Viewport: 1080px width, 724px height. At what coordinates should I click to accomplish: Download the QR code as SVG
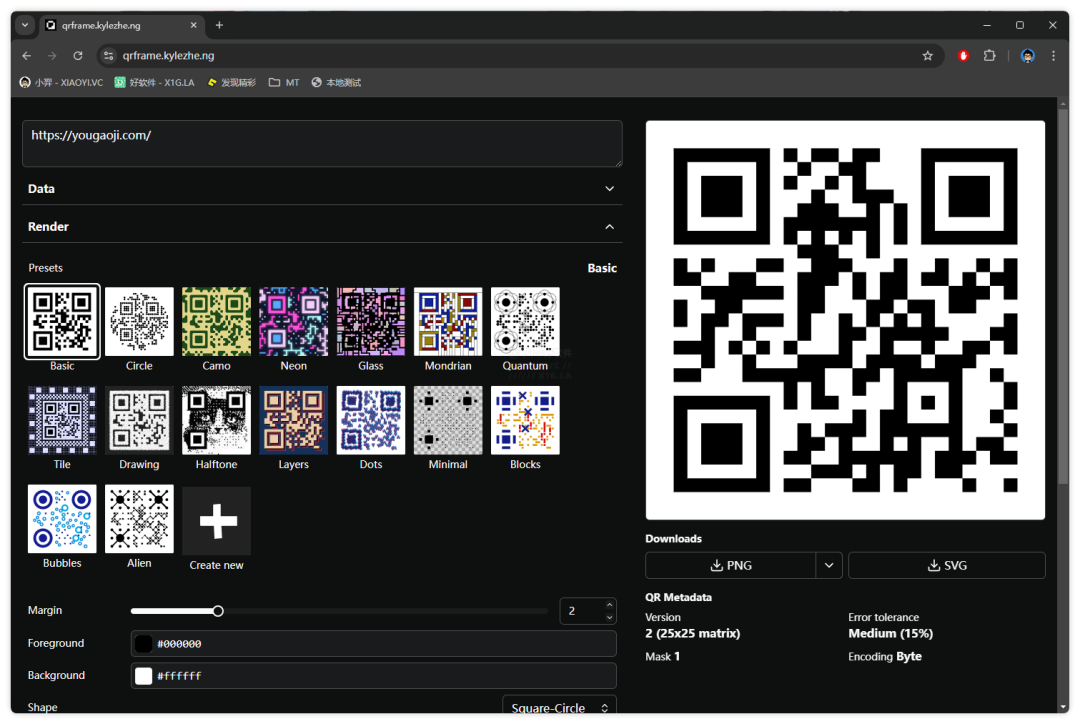(946, 565)
